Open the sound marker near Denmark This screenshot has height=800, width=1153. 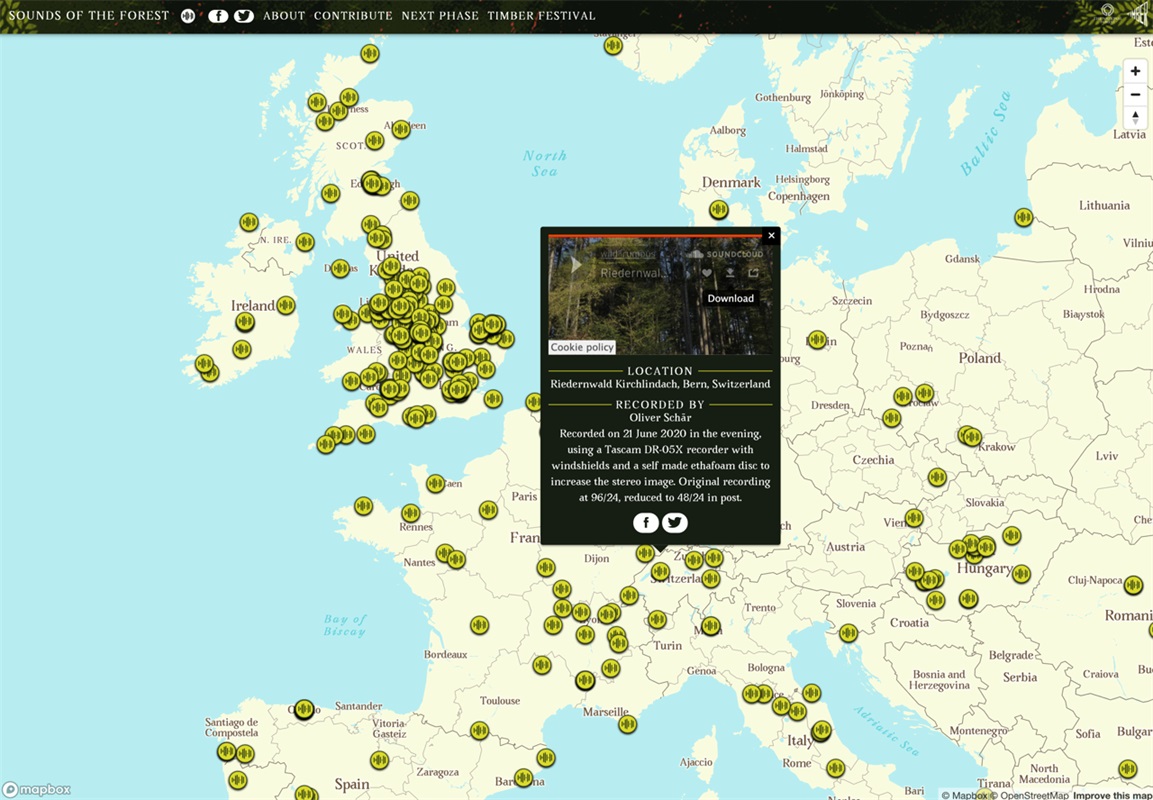point(719,210)
